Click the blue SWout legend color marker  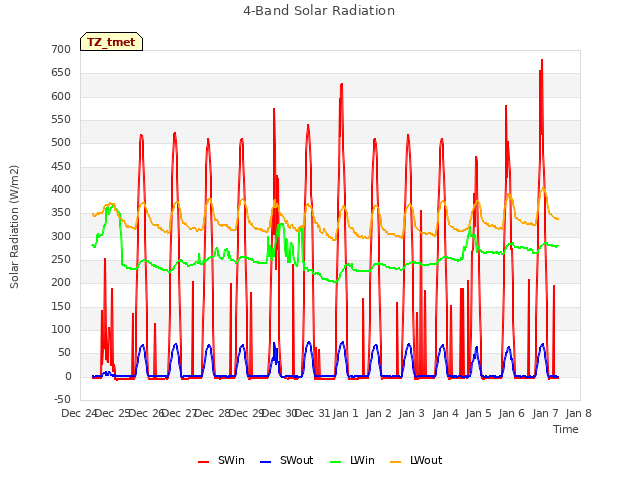tap(265, 462)
